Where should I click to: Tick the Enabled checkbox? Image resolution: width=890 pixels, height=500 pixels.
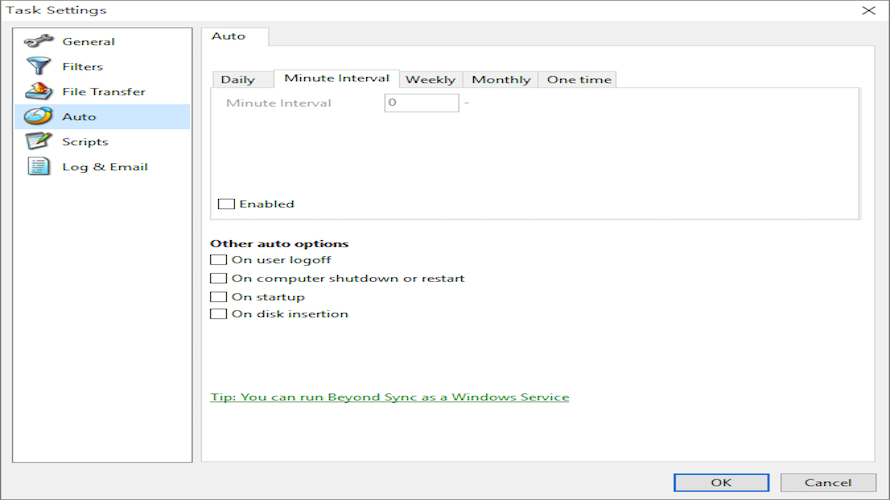[x=227, y=204]
